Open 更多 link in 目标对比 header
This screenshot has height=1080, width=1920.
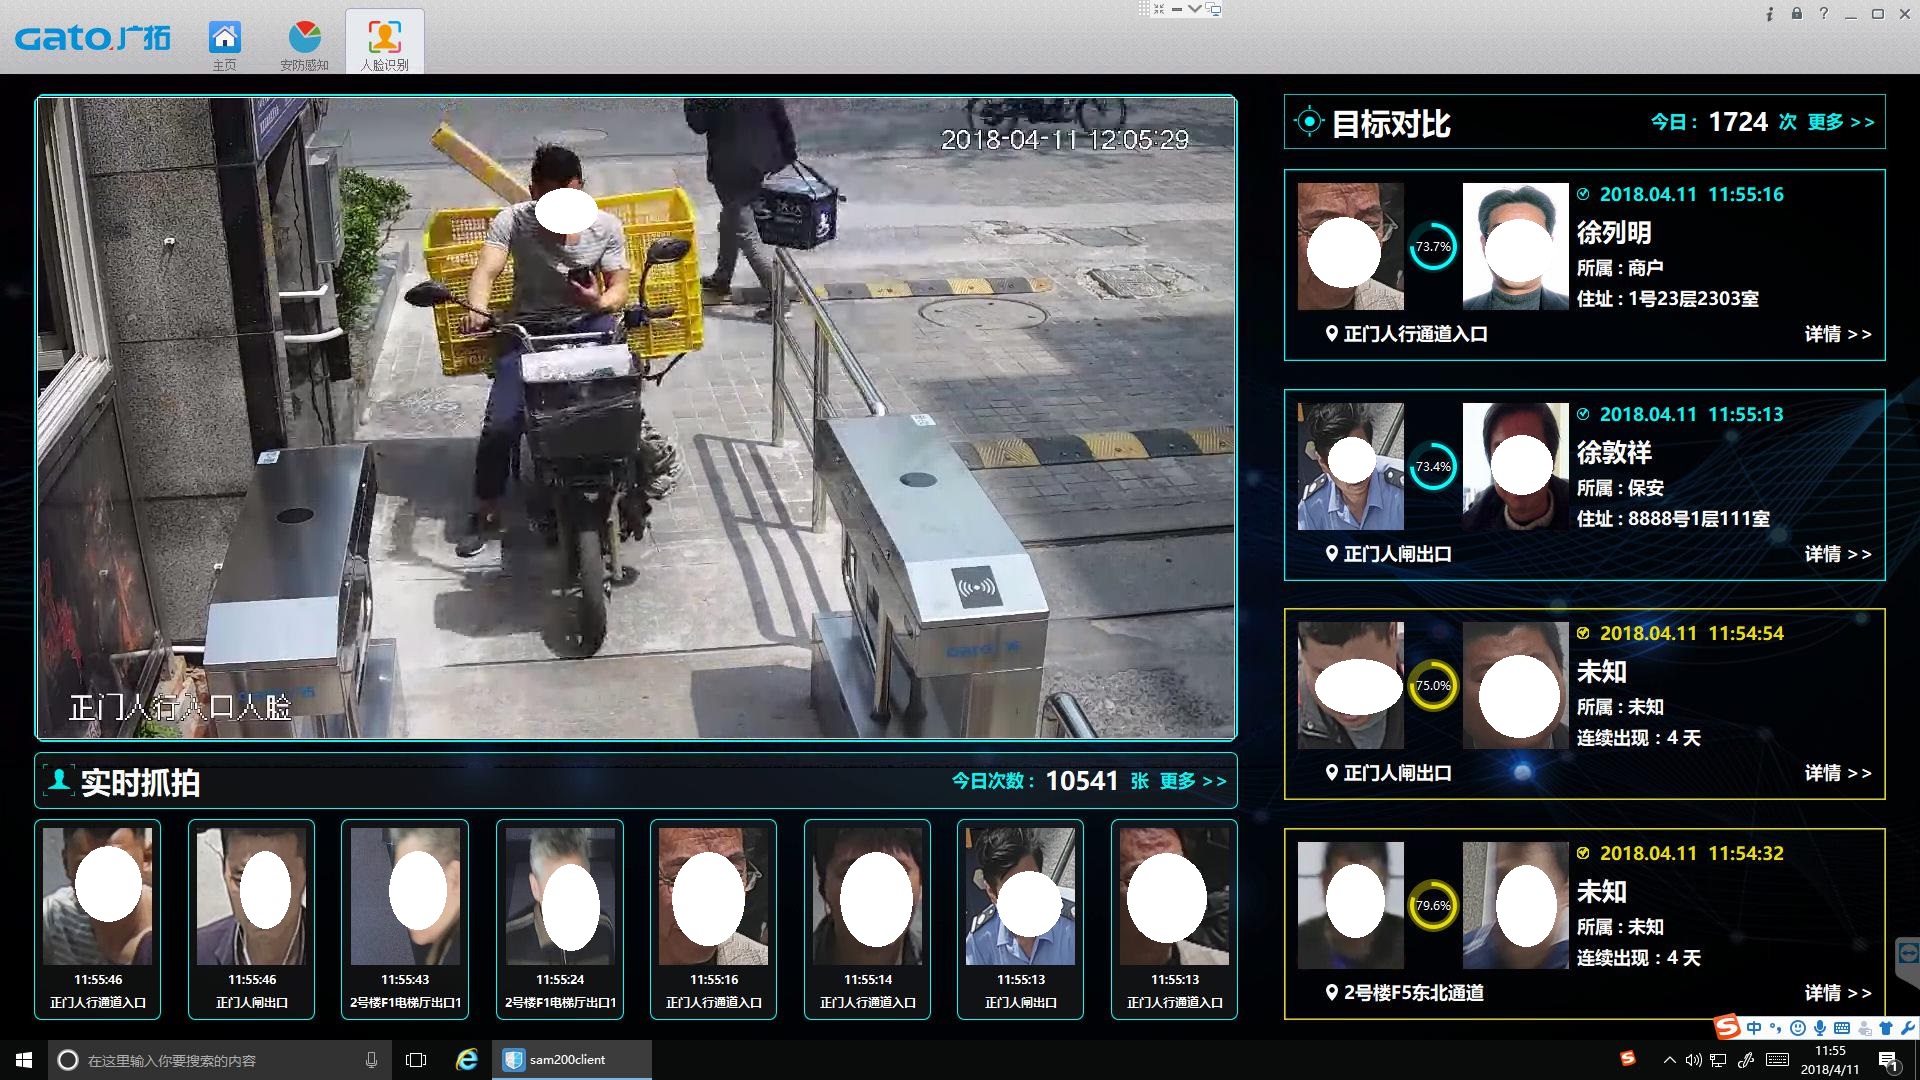tap(1840, 122)
